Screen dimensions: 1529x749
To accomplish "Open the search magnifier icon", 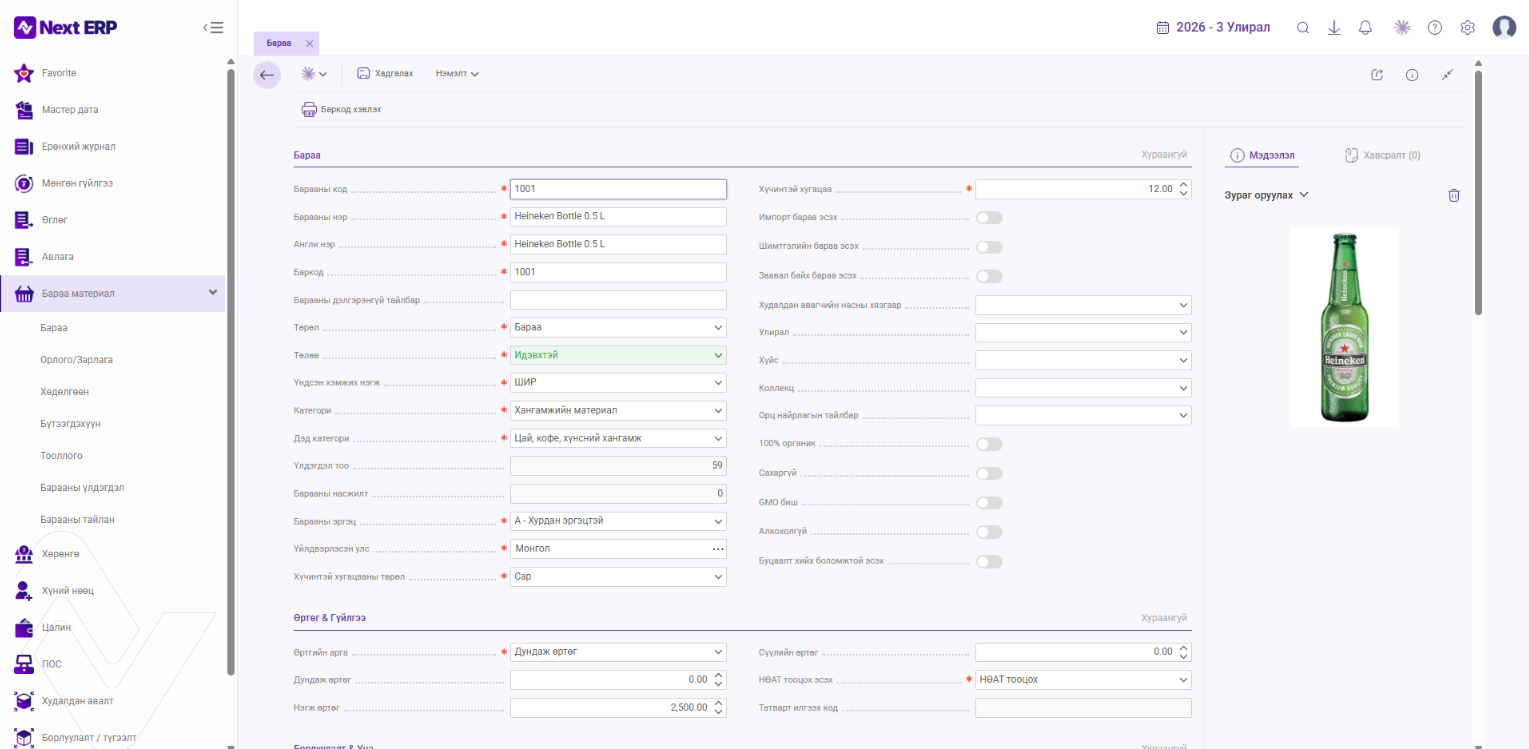I will (1303, 28).
